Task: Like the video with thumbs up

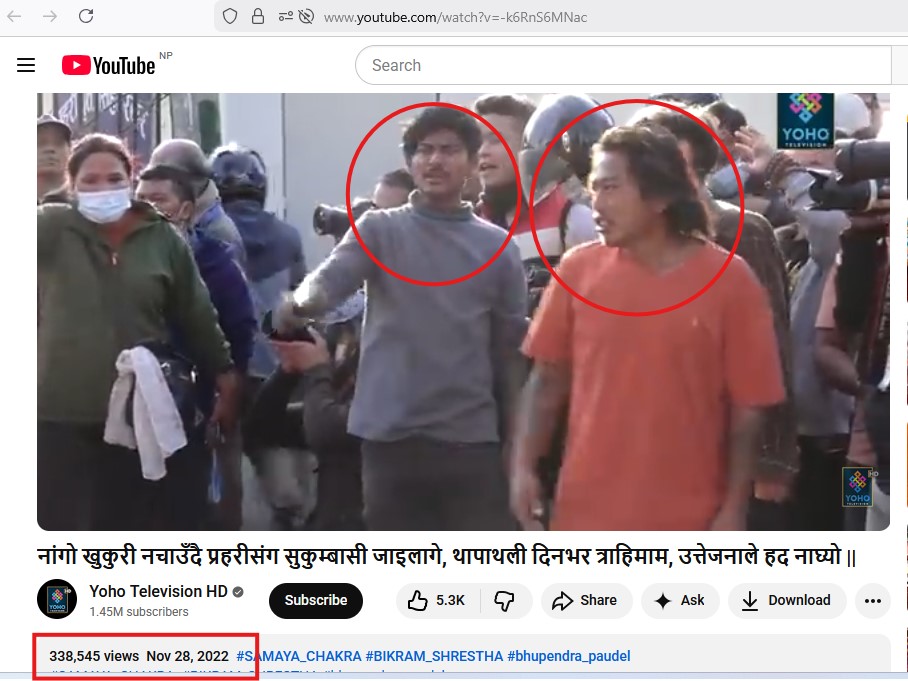Action: coord(437,600)
